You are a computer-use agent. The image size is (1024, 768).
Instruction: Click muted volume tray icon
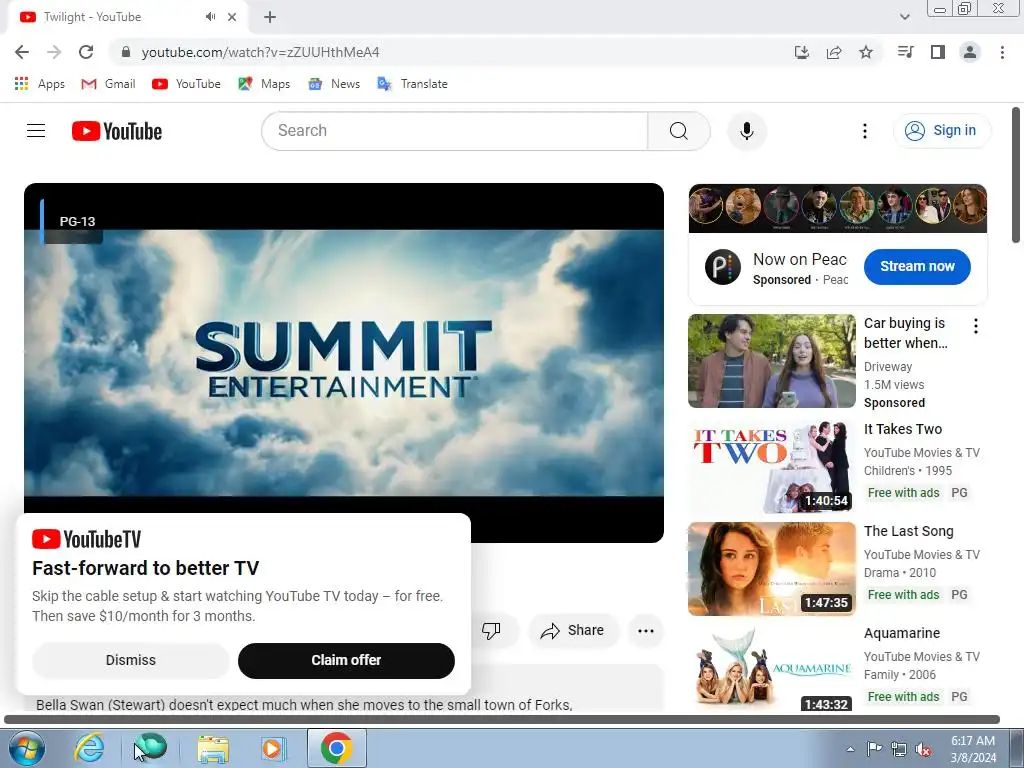click(x=923, y=749)
